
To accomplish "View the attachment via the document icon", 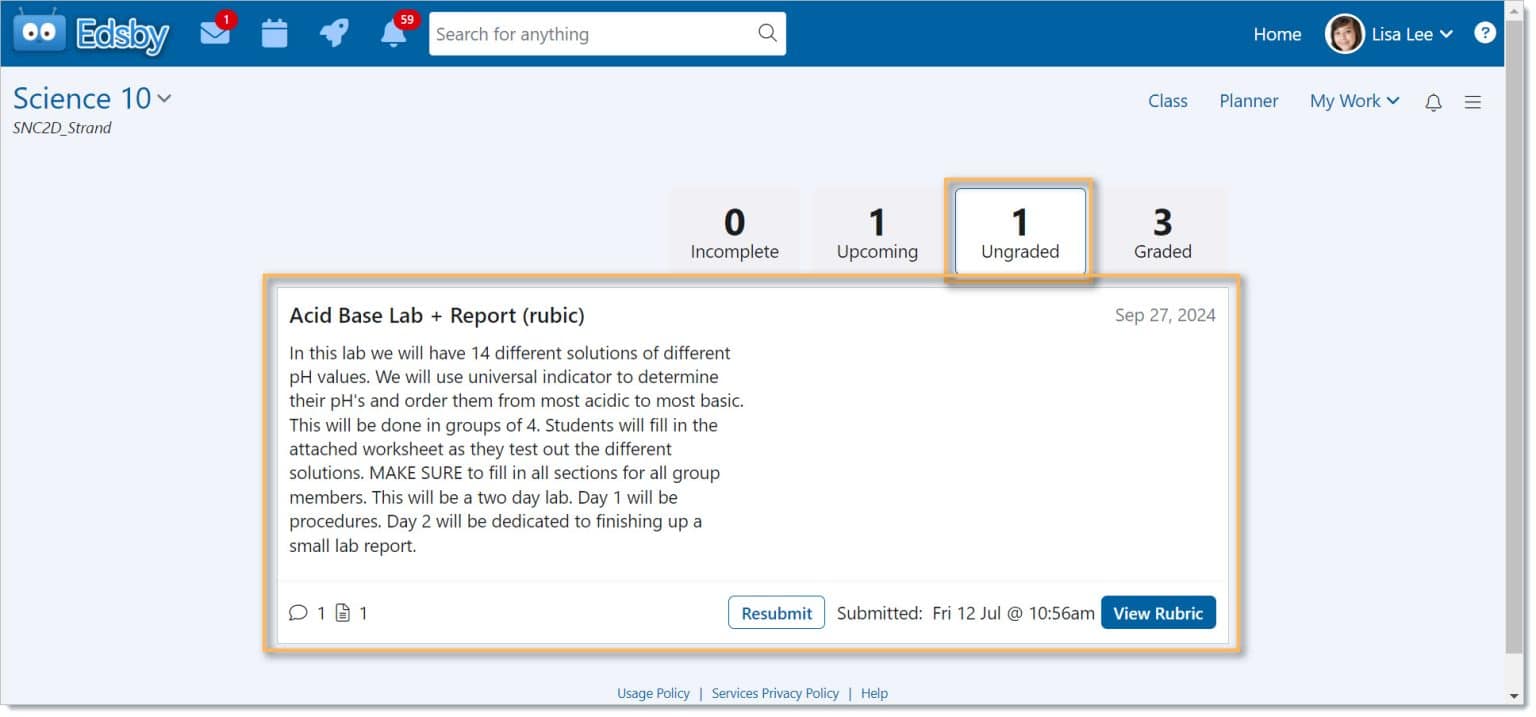I will point(345,612).
